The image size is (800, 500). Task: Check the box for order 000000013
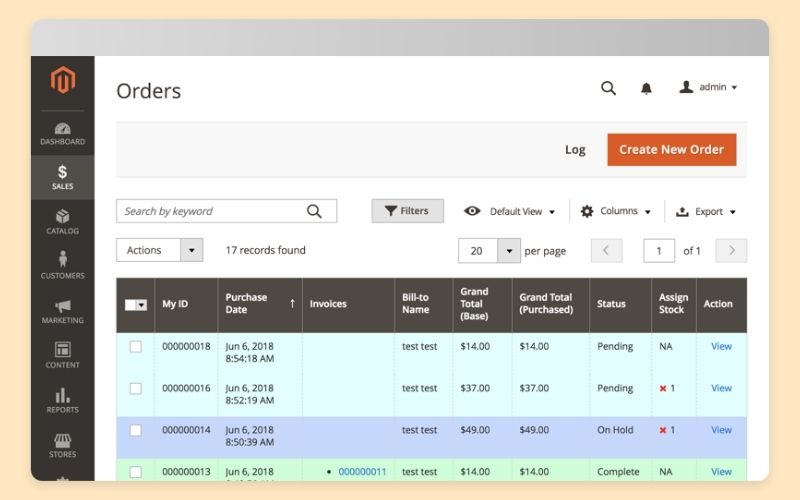(x=136, y=472)
